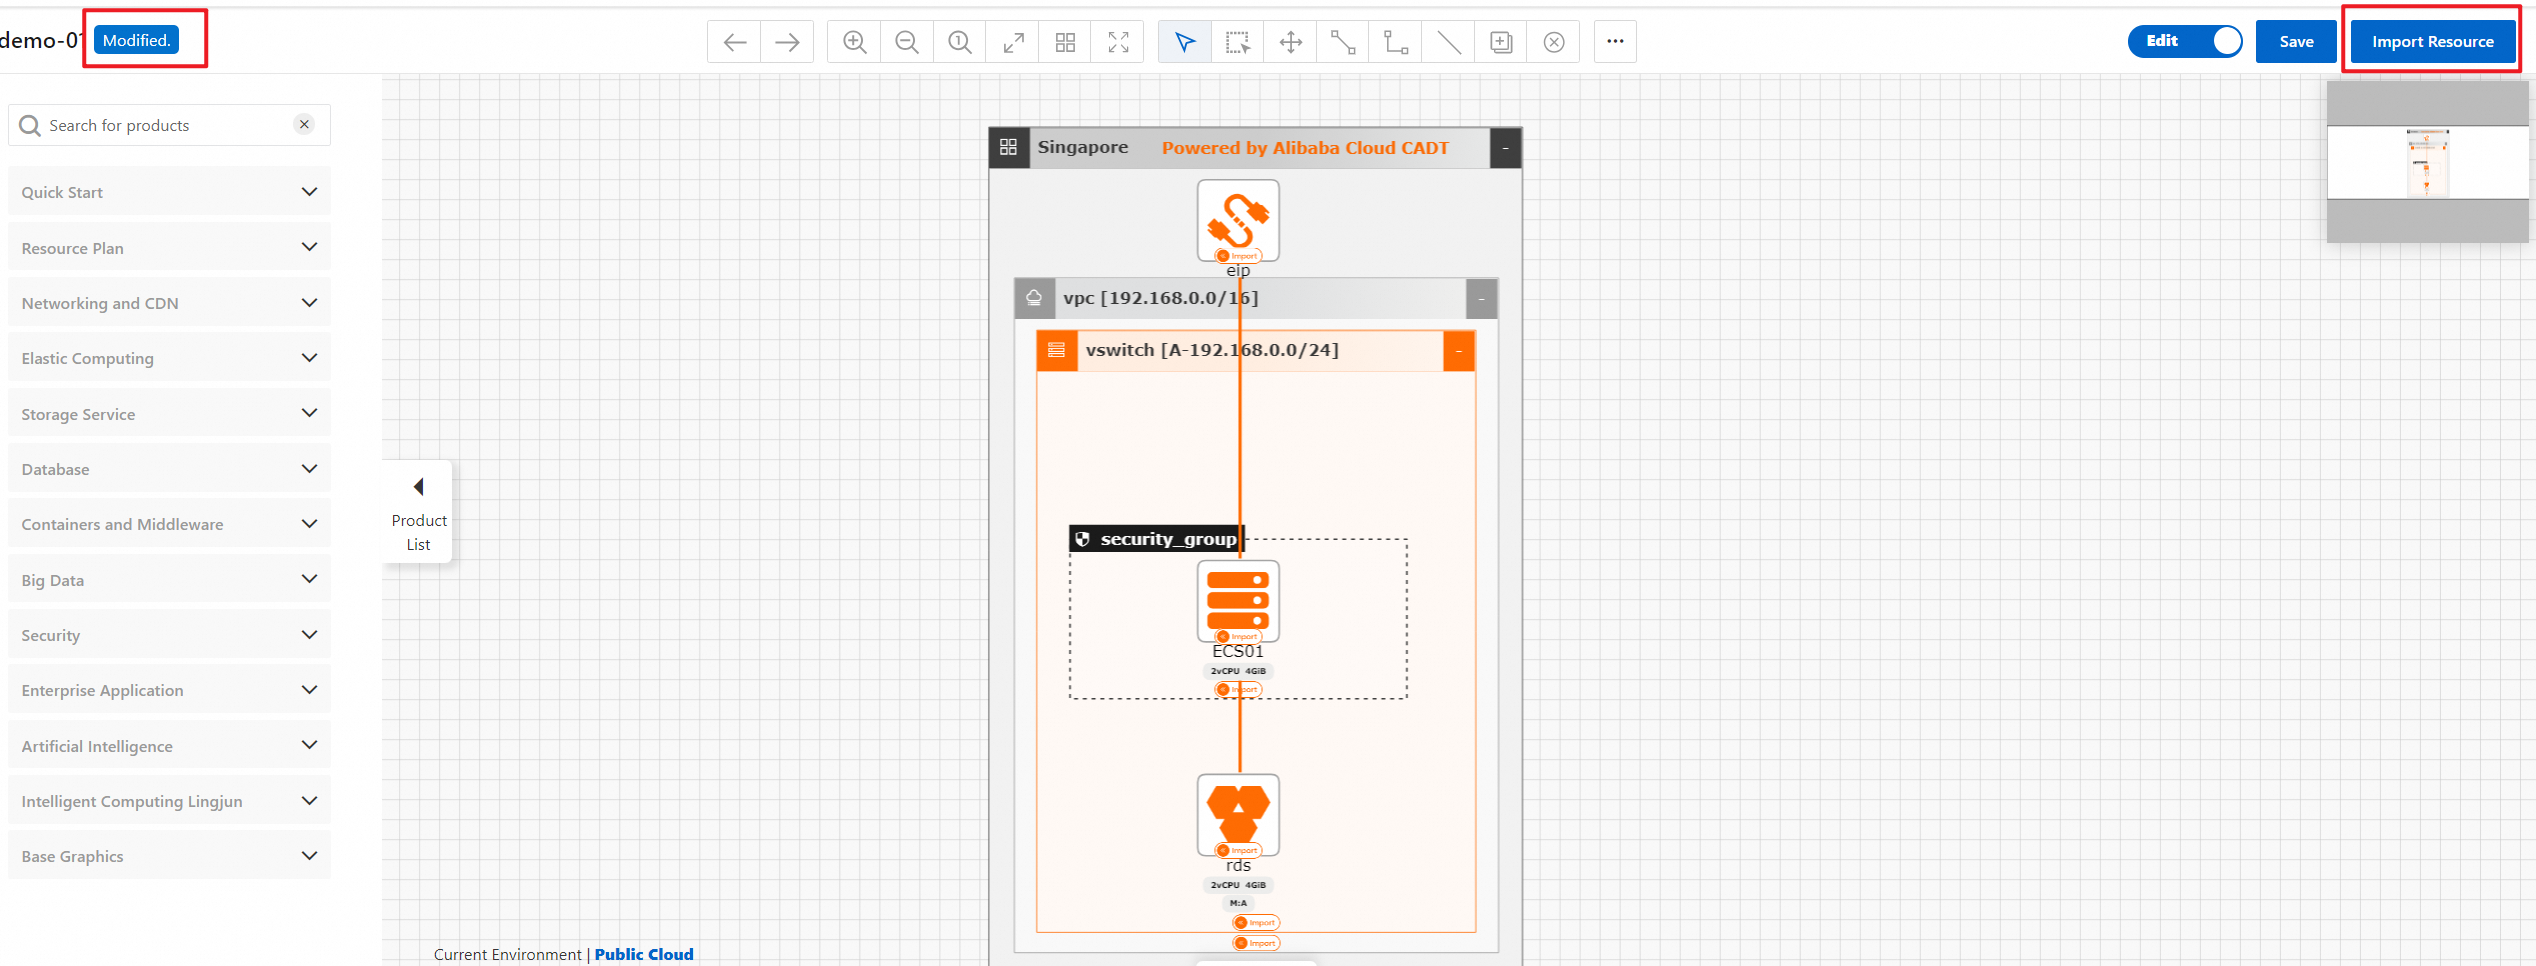Click the Powered by Alibaba Cloud CADT text
Image resolution: width=2536 pixels, height=966 pixels.
pos(1304,148)
